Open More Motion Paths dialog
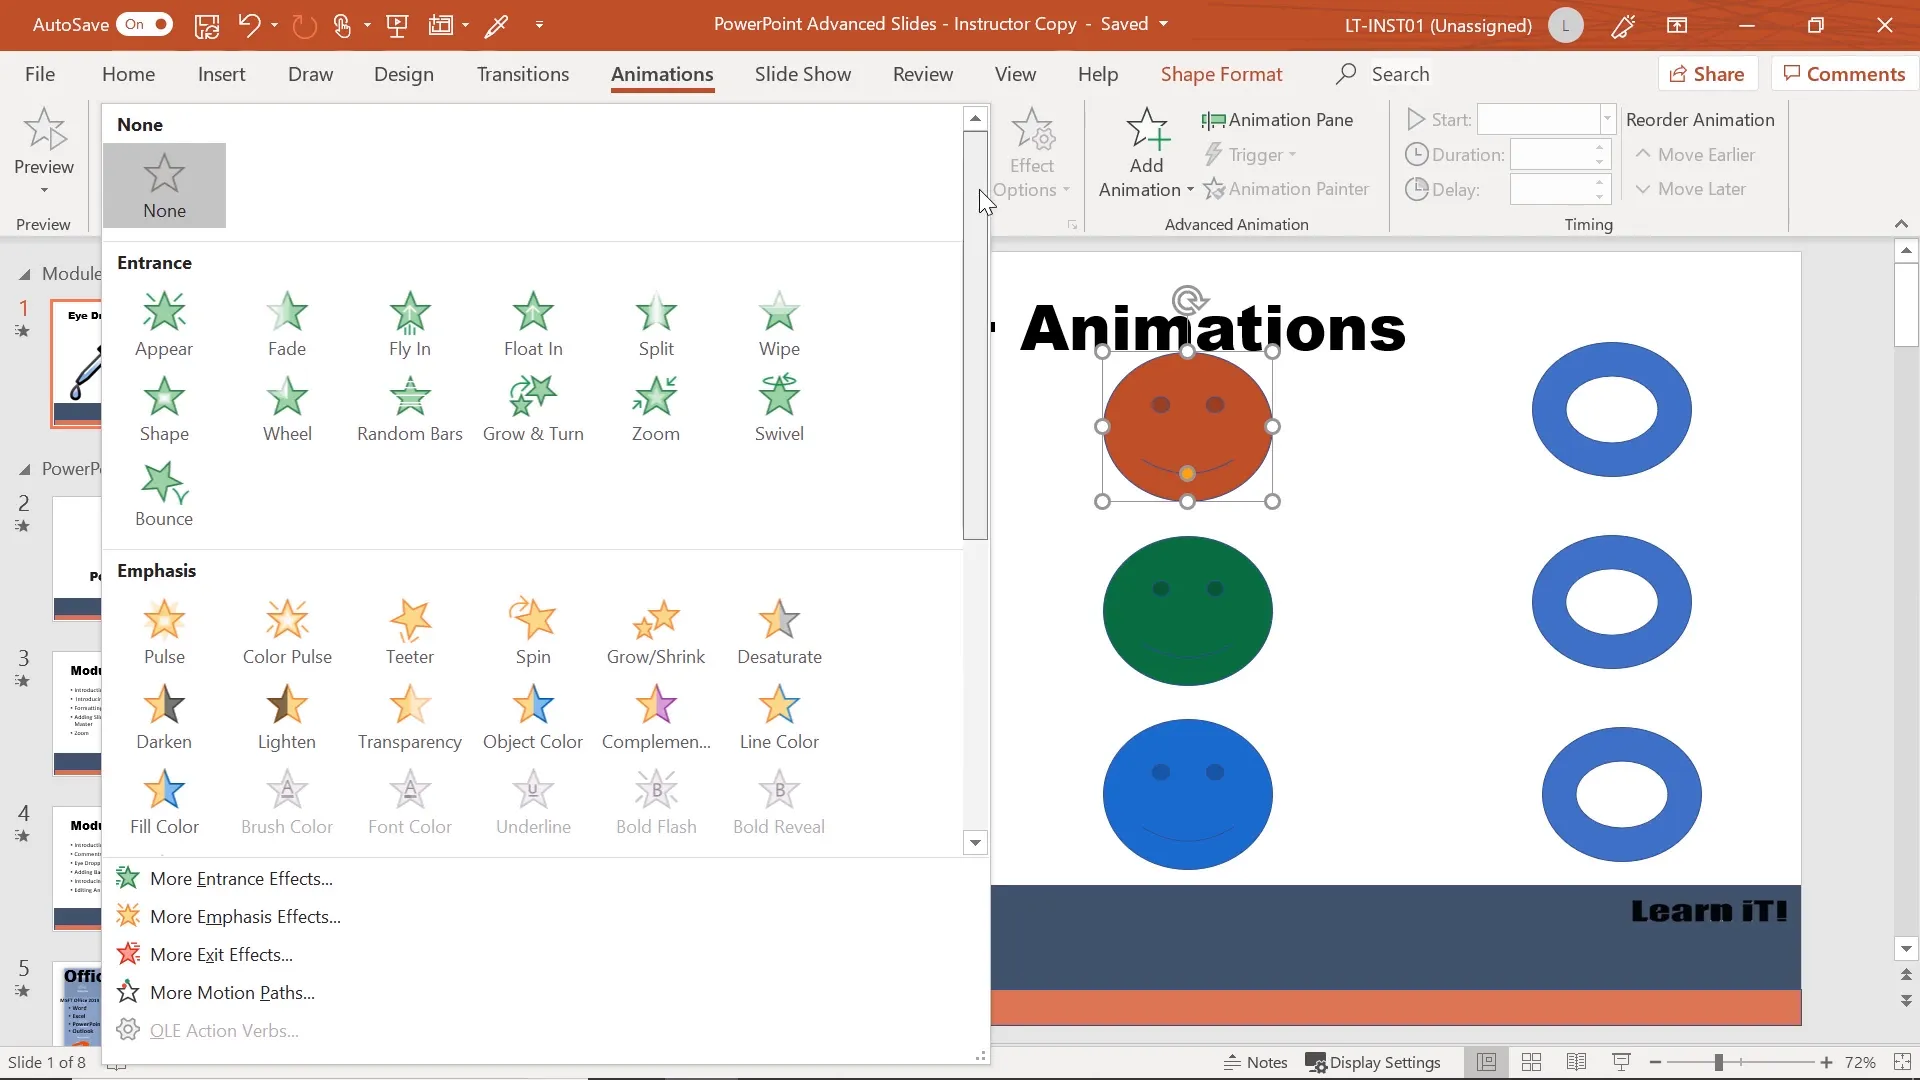1920x1080 pixels. click(232, 993)
